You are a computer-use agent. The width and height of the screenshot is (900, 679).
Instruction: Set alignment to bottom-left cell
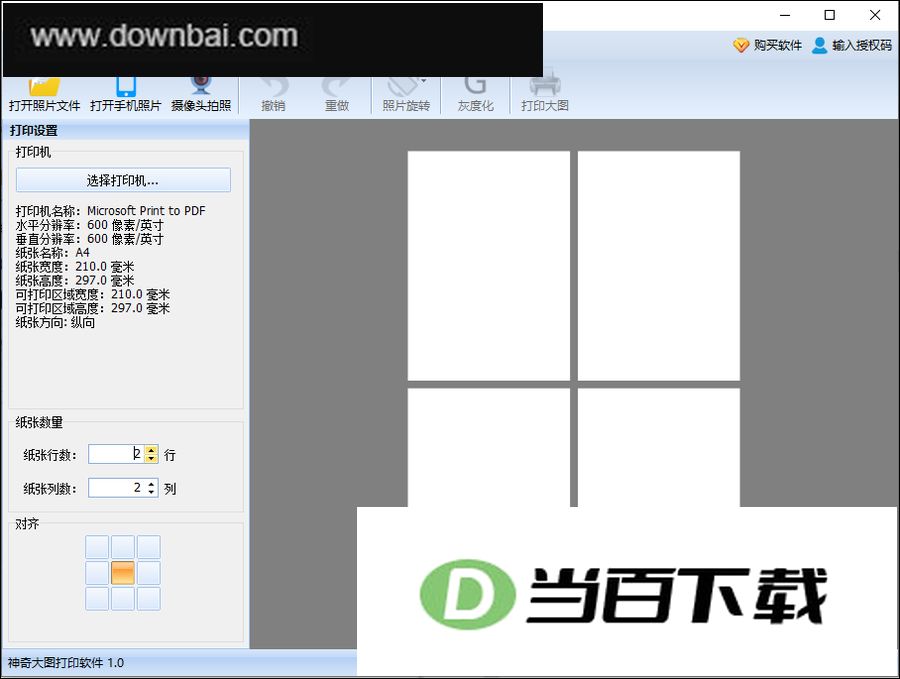coord(97,599)
